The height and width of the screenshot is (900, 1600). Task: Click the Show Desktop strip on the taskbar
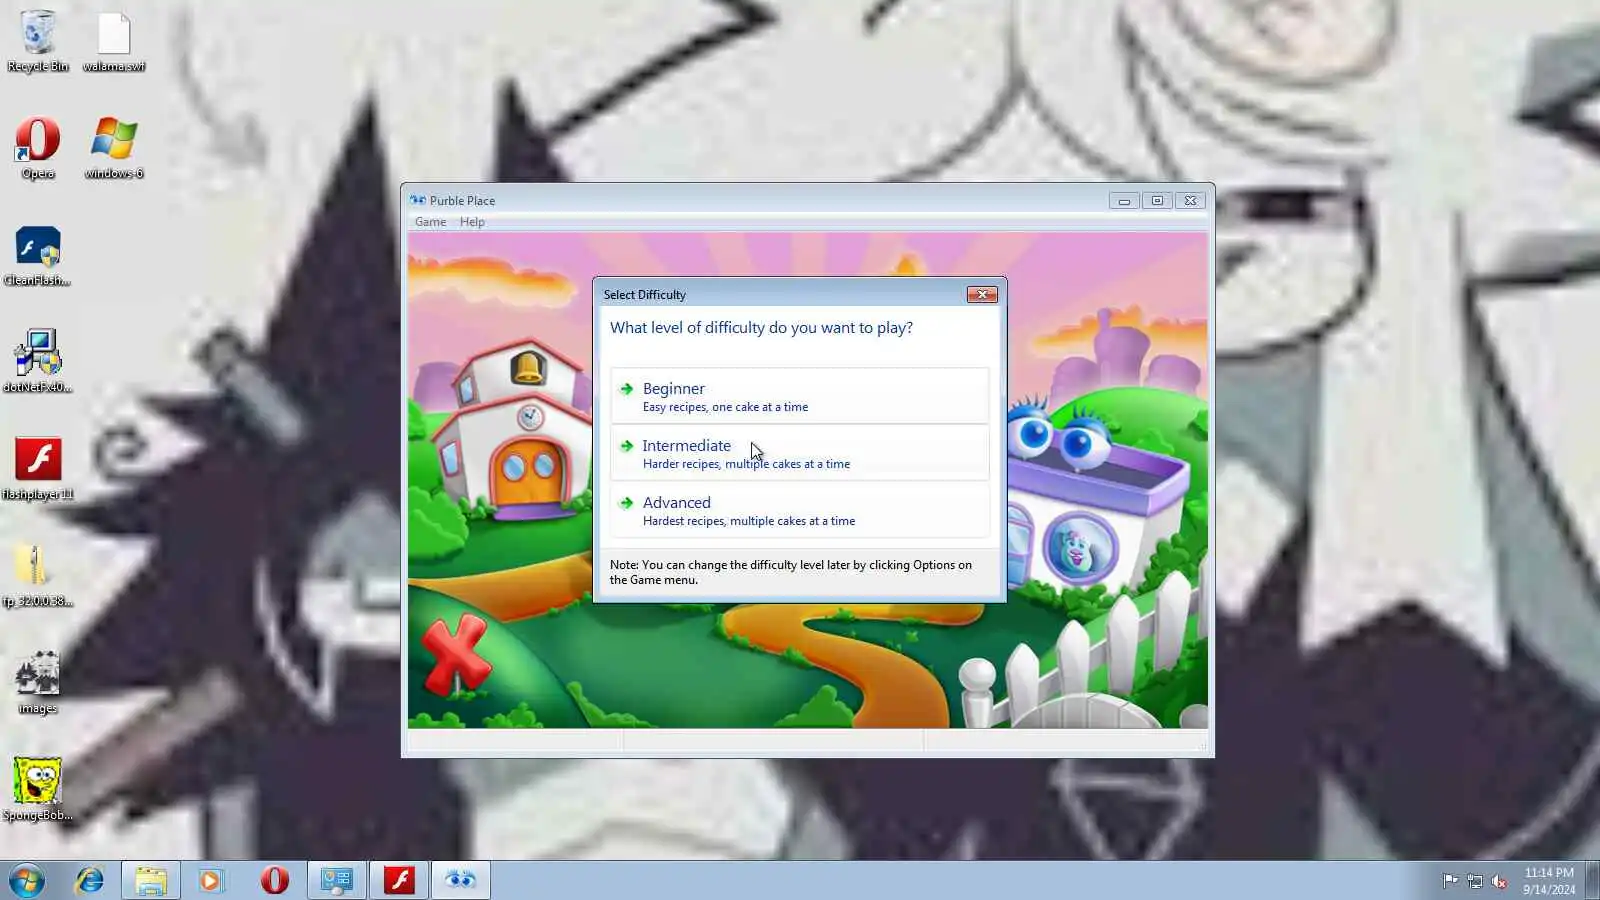point(1593,880)
